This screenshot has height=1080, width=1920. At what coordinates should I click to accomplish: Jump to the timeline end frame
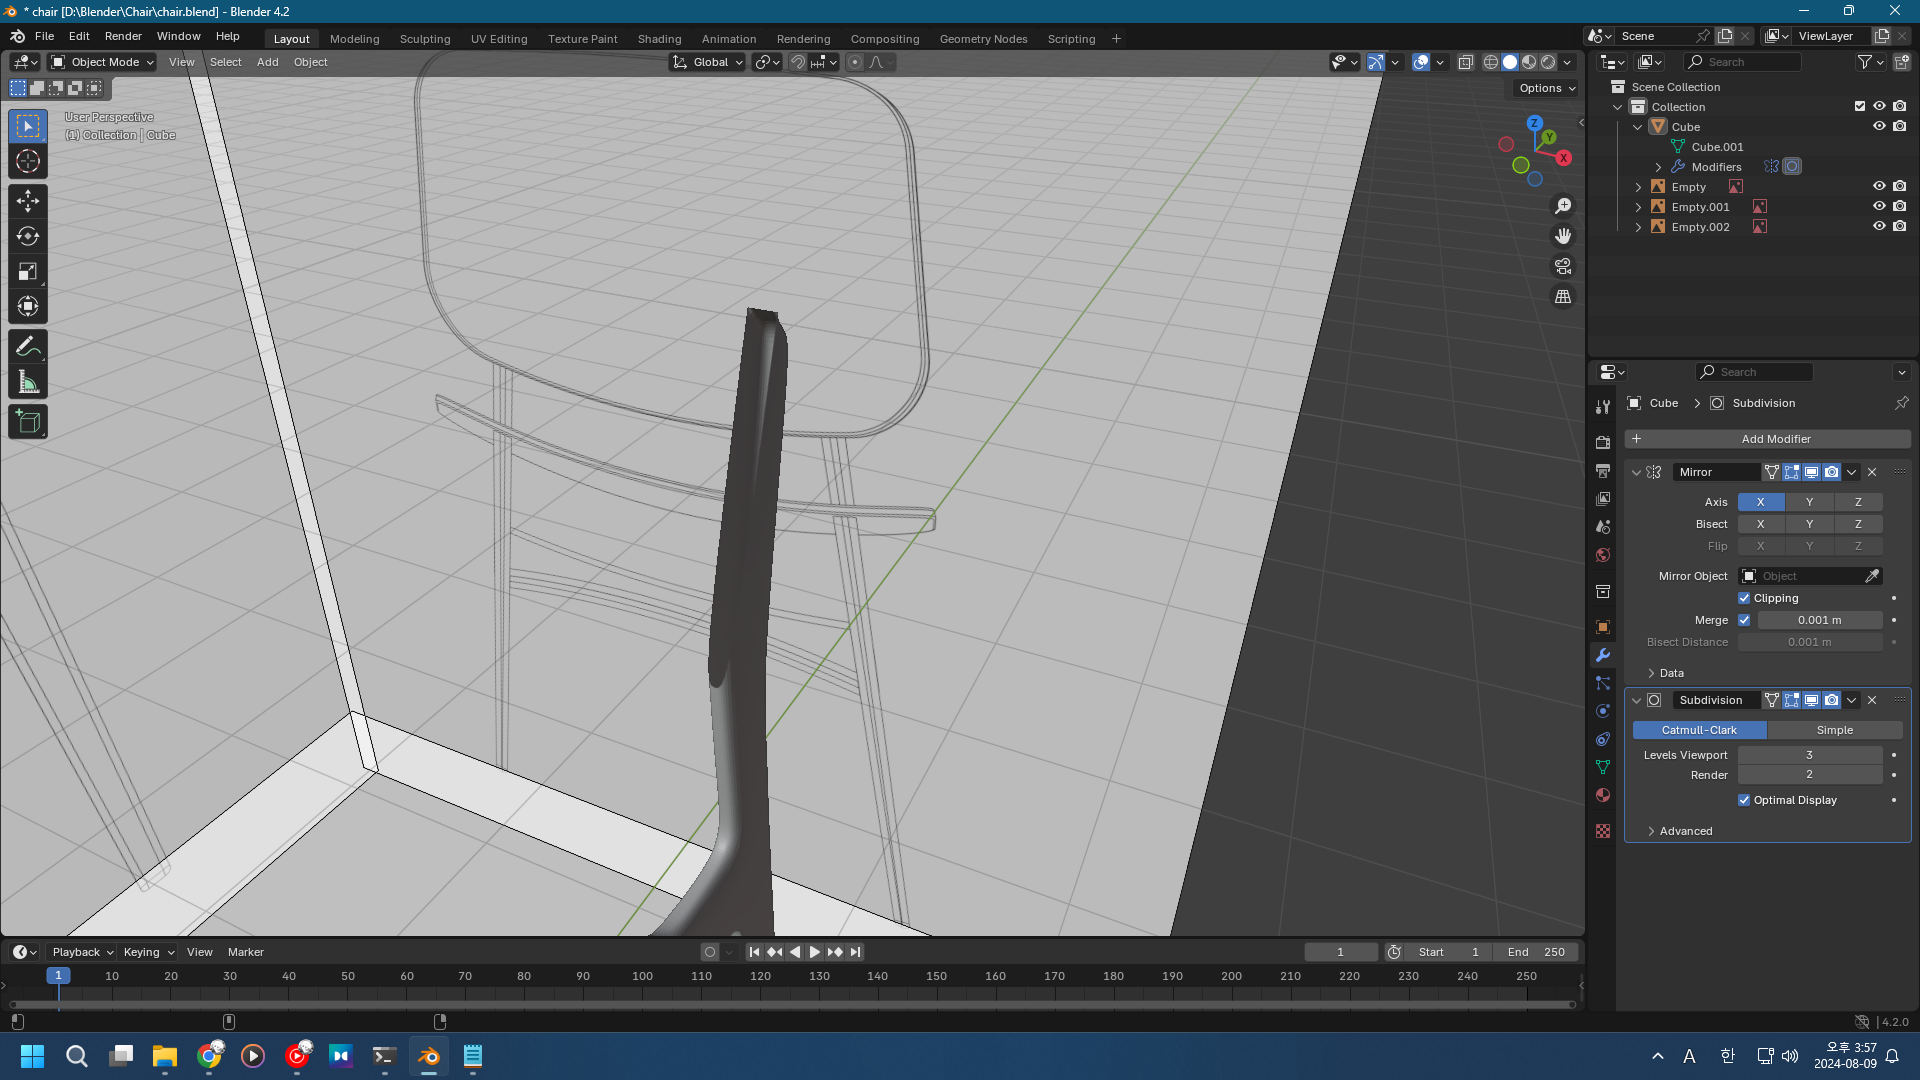(855, 952)
